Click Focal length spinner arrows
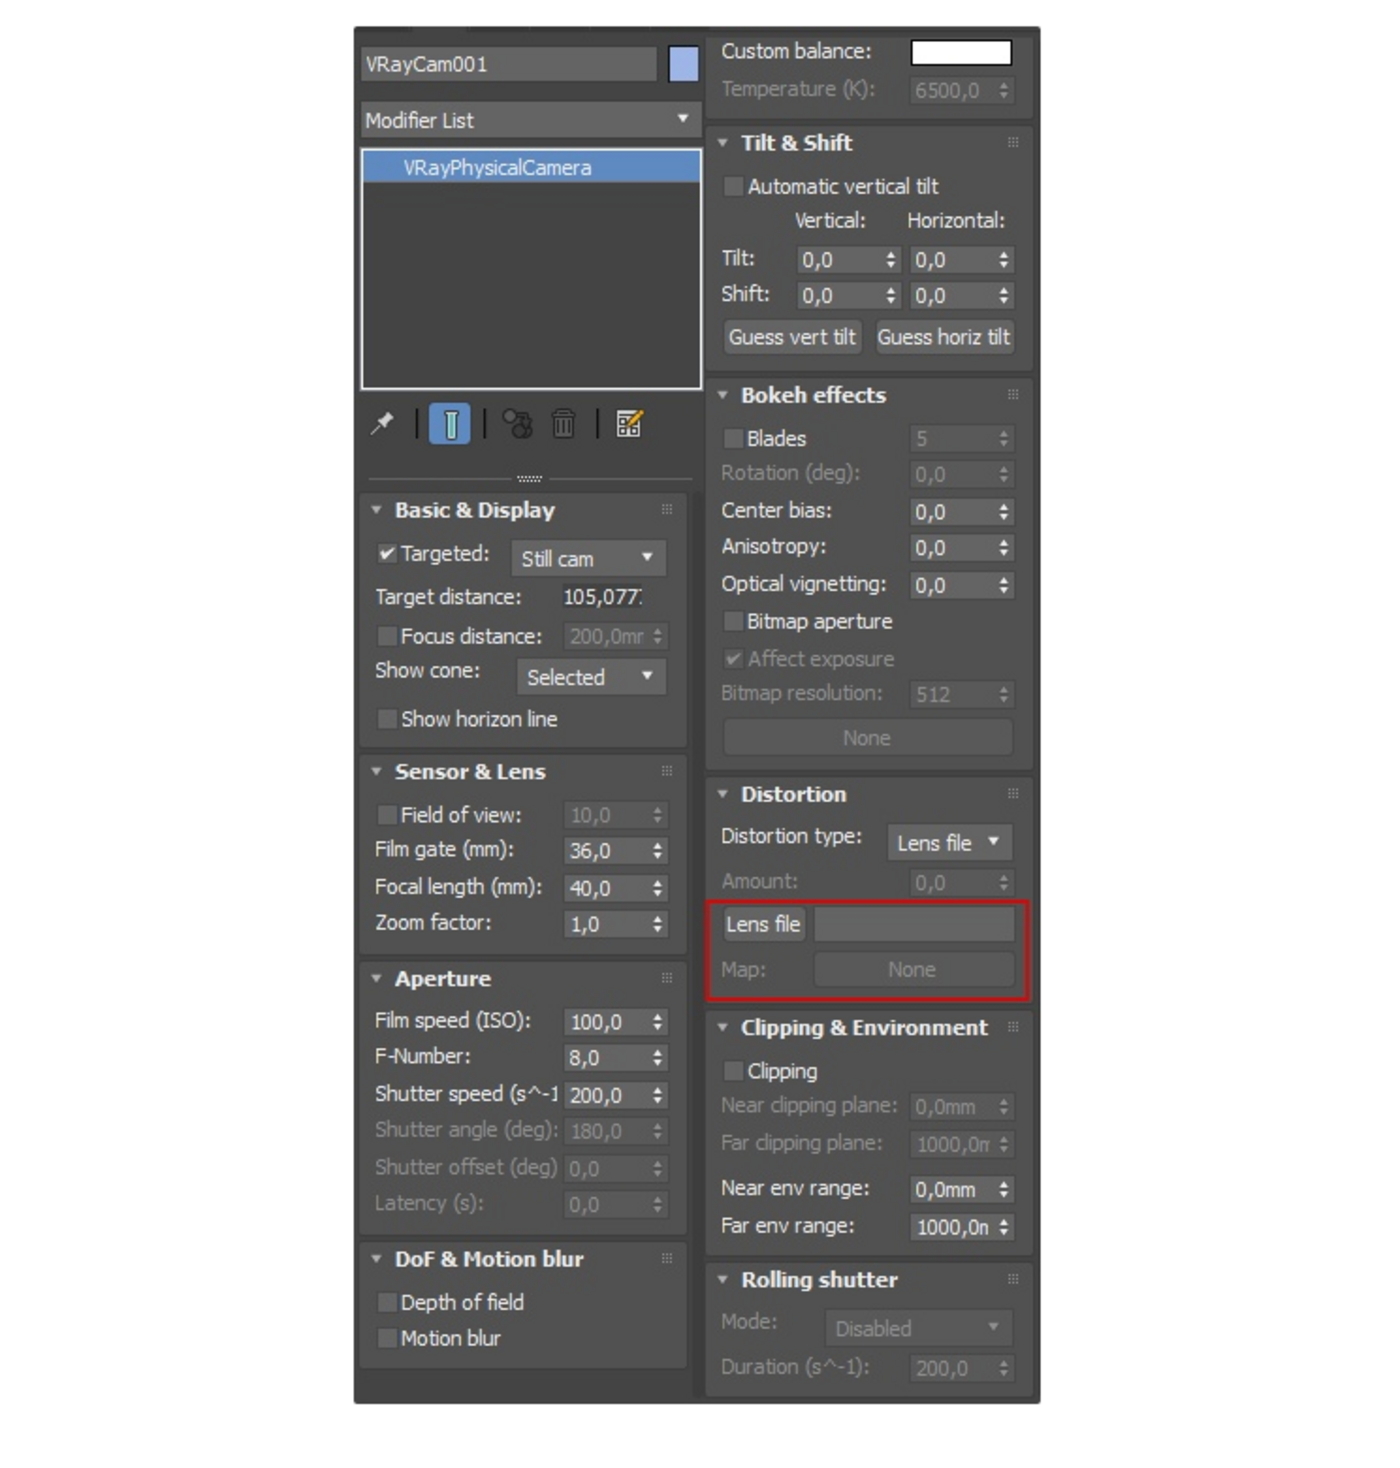 point(657,888)
